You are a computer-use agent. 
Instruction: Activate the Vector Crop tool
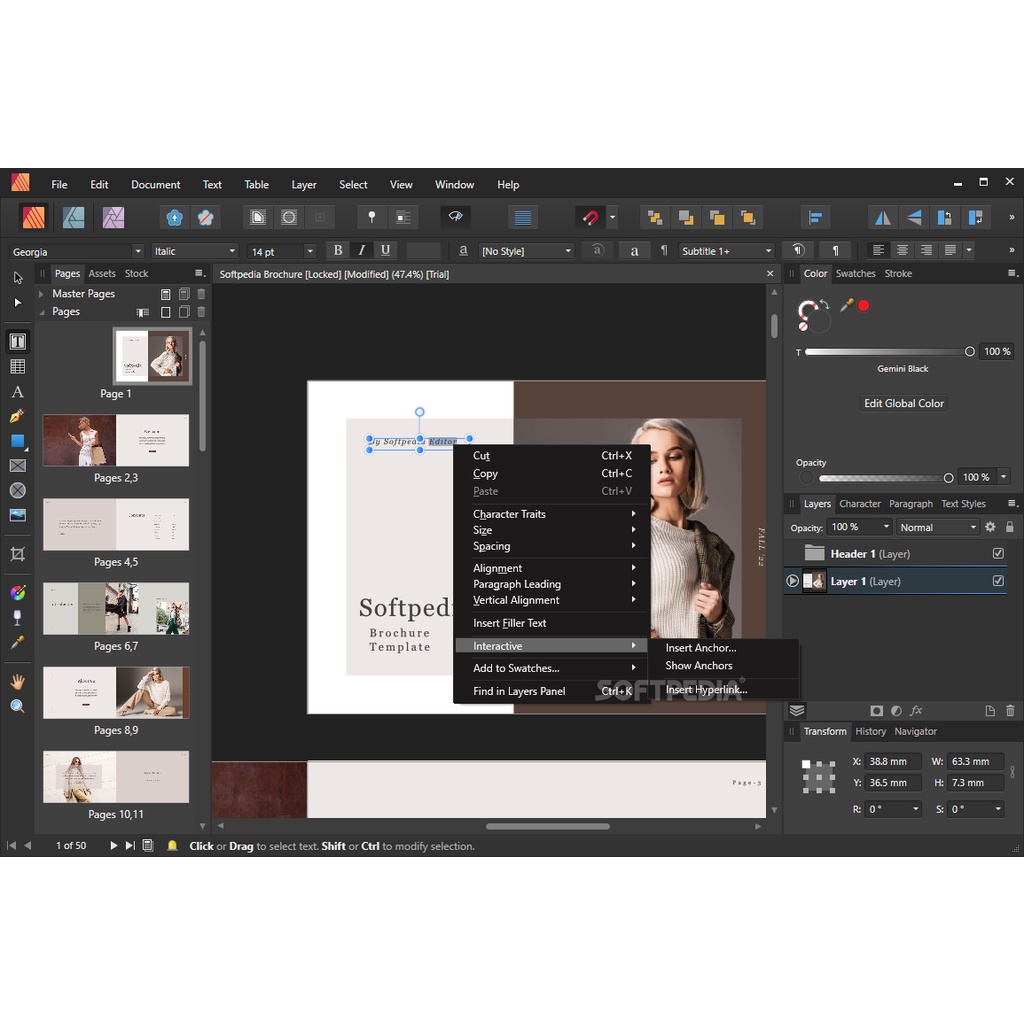[x=18, y=554]
